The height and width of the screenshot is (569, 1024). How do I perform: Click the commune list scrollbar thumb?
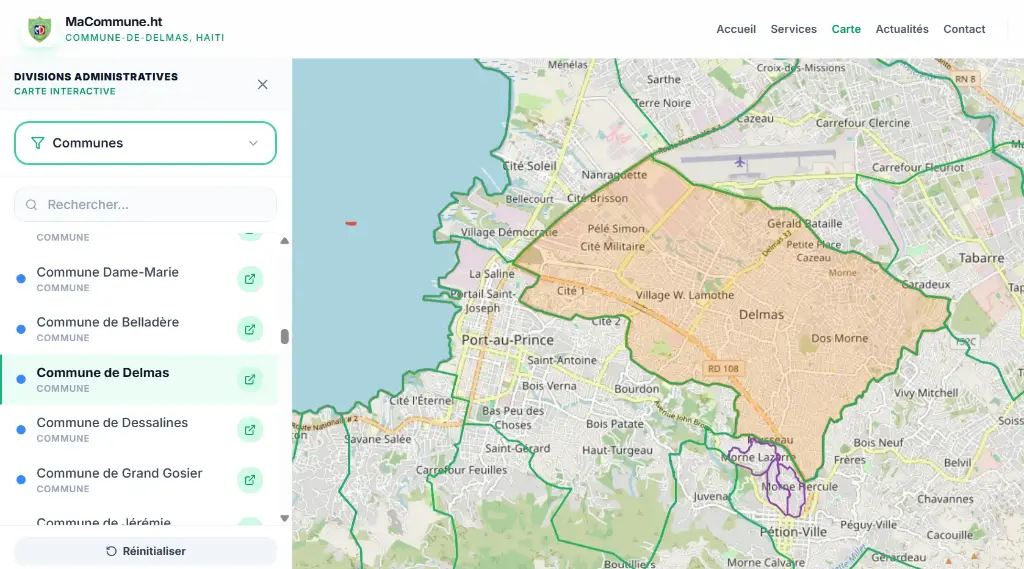pos(285,336)
